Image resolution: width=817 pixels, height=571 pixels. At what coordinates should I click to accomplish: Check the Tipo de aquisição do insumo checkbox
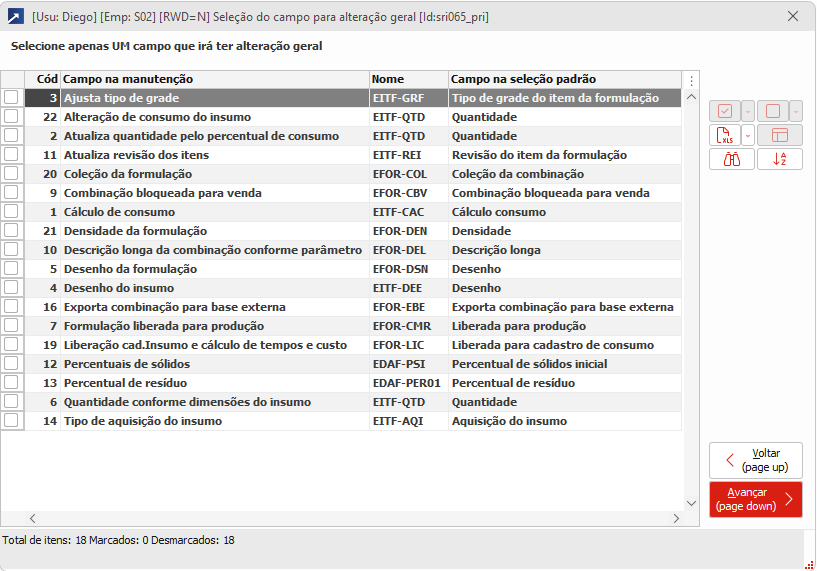click(11, 420)
